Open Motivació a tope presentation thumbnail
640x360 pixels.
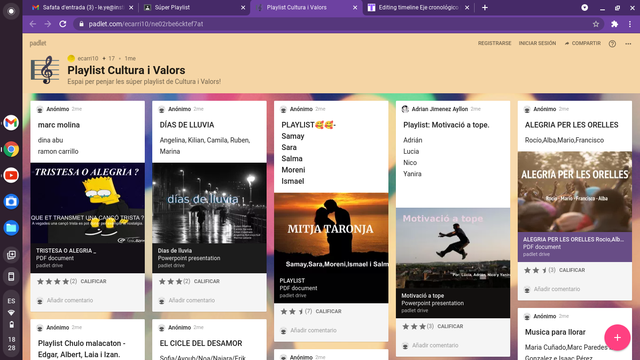[453, 248]
